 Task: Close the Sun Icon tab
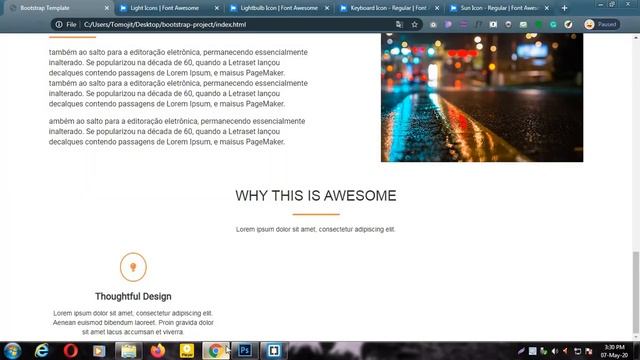point(547,8)
